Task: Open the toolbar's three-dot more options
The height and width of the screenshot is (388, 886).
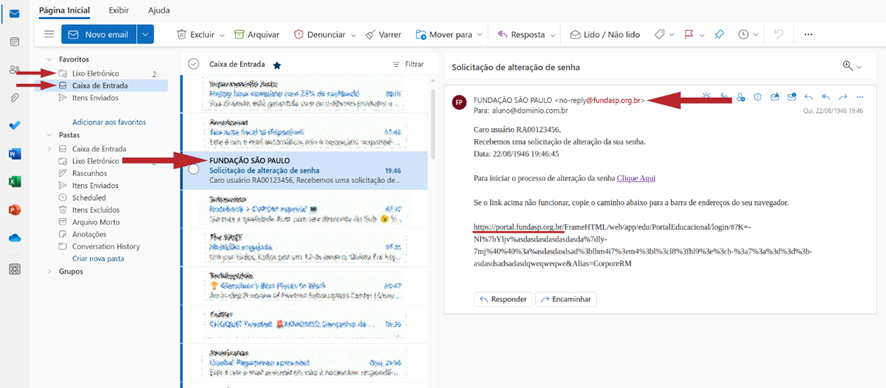Action: tap(808, 34)
